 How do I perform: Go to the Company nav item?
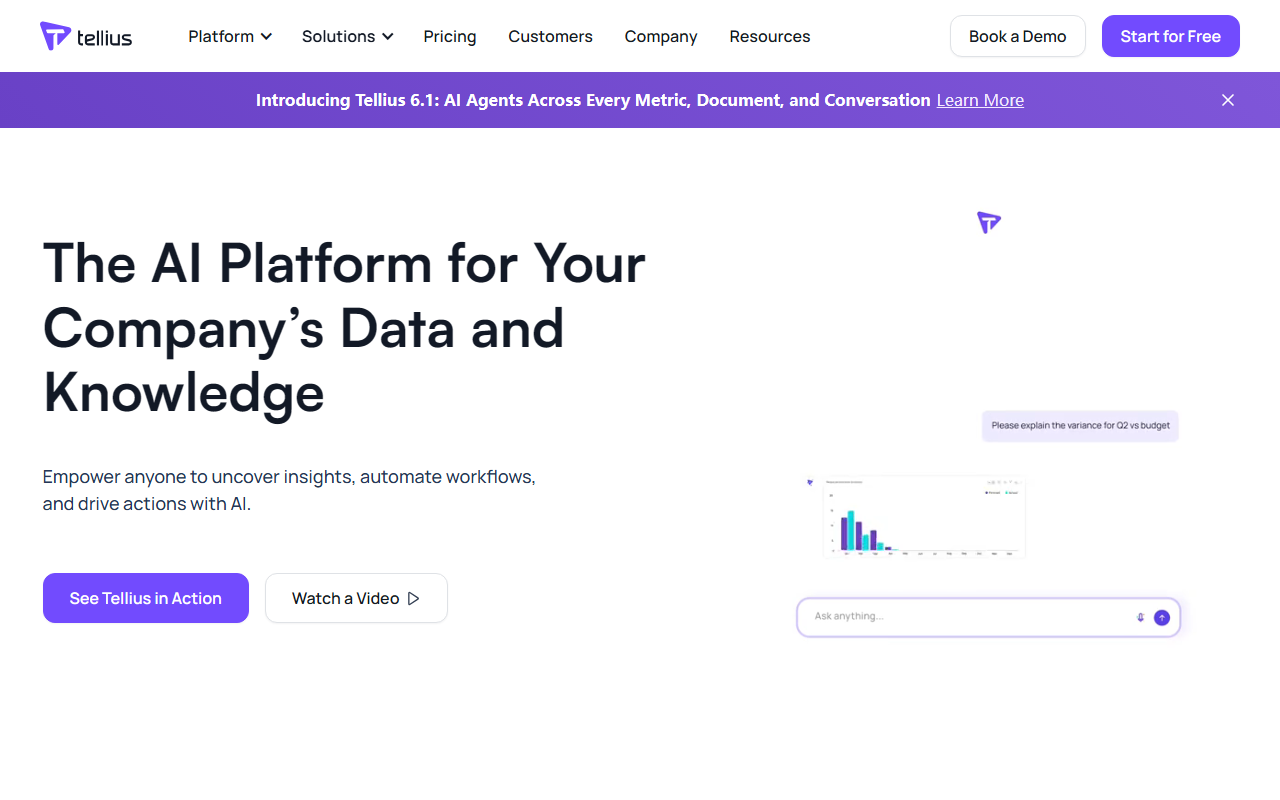pyautogui.click(x=661, y=36)
